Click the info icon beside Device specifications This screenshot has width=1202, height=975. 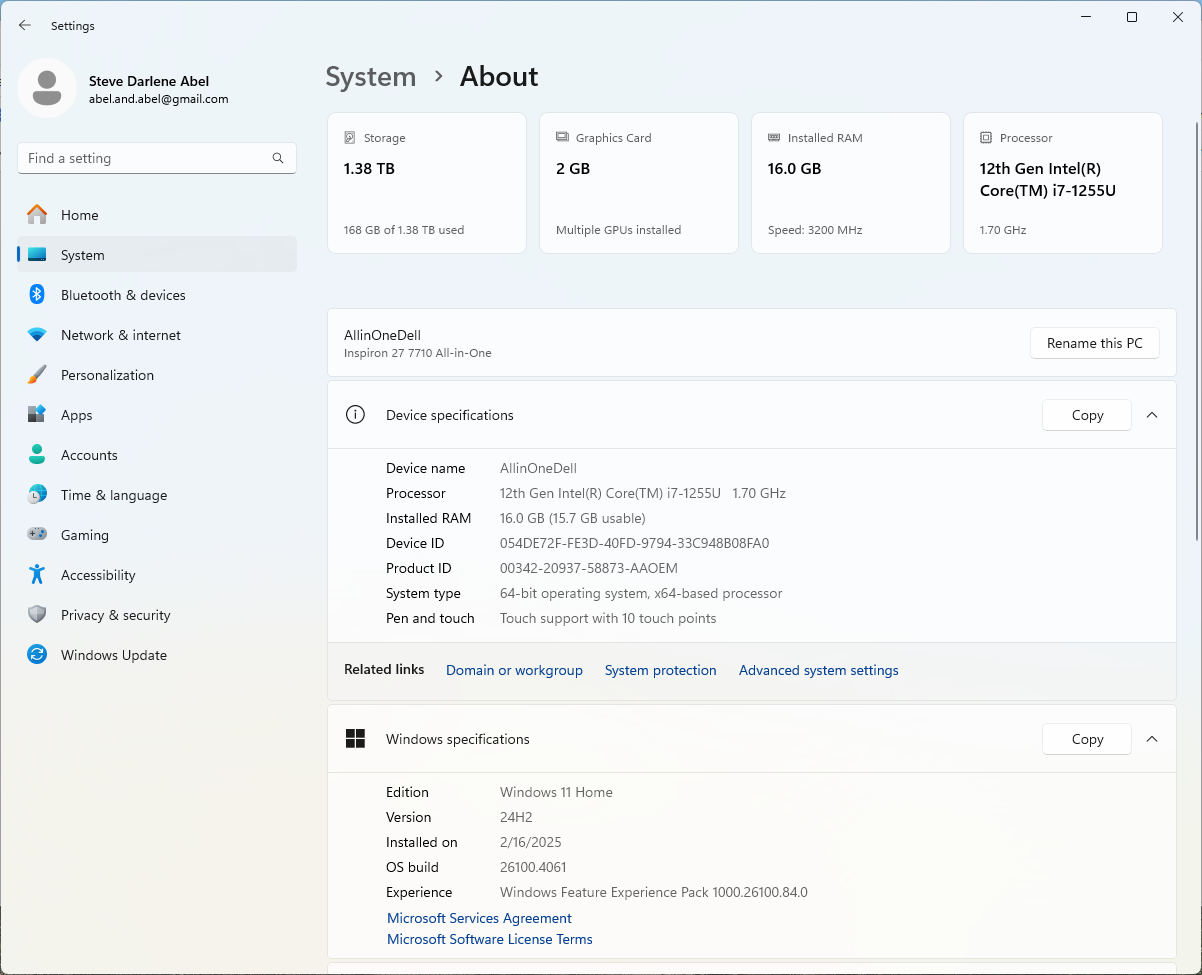pos(355,415)
